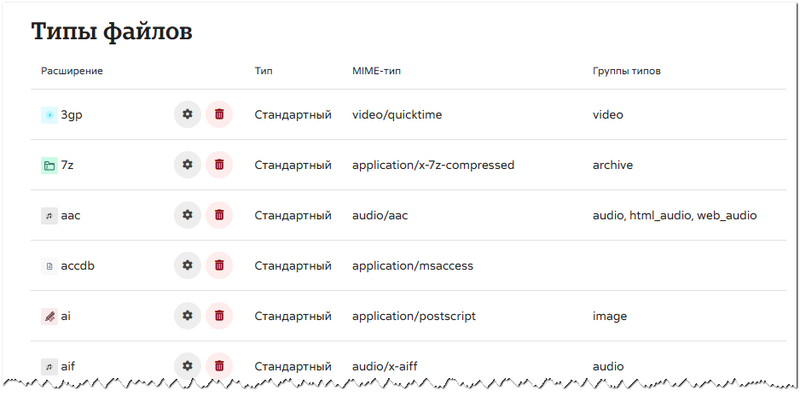The width and height of the screenshot is (800, 396).
Task: Click the MIME-тип column header
Action: pos(377,71)
